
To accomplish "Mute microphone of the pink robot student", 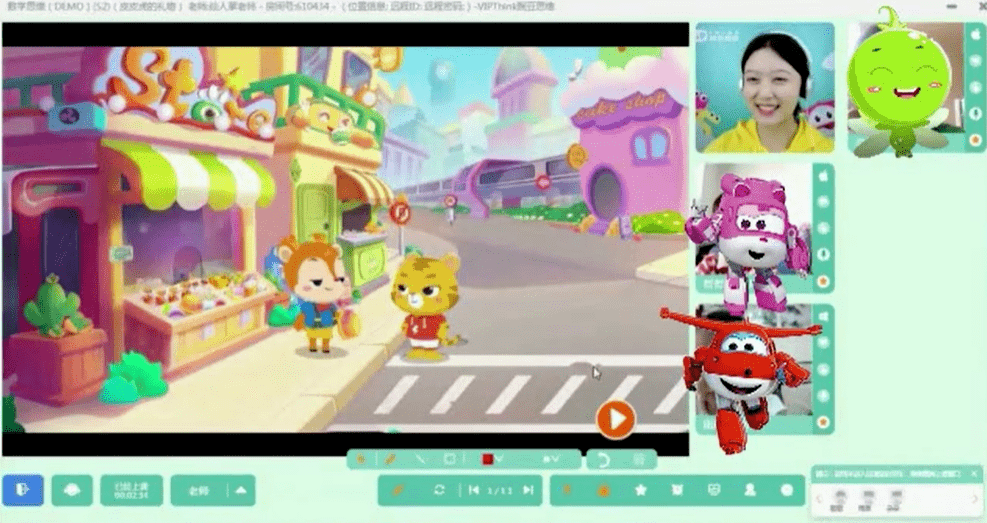I will point(823,255).
